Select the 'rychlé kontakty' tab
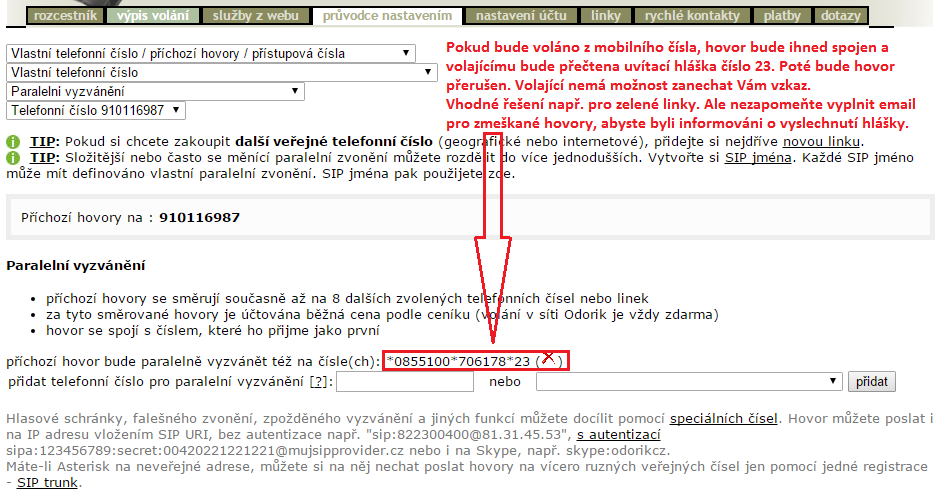Viewport: 943px width, 499px height. (691, 16)
